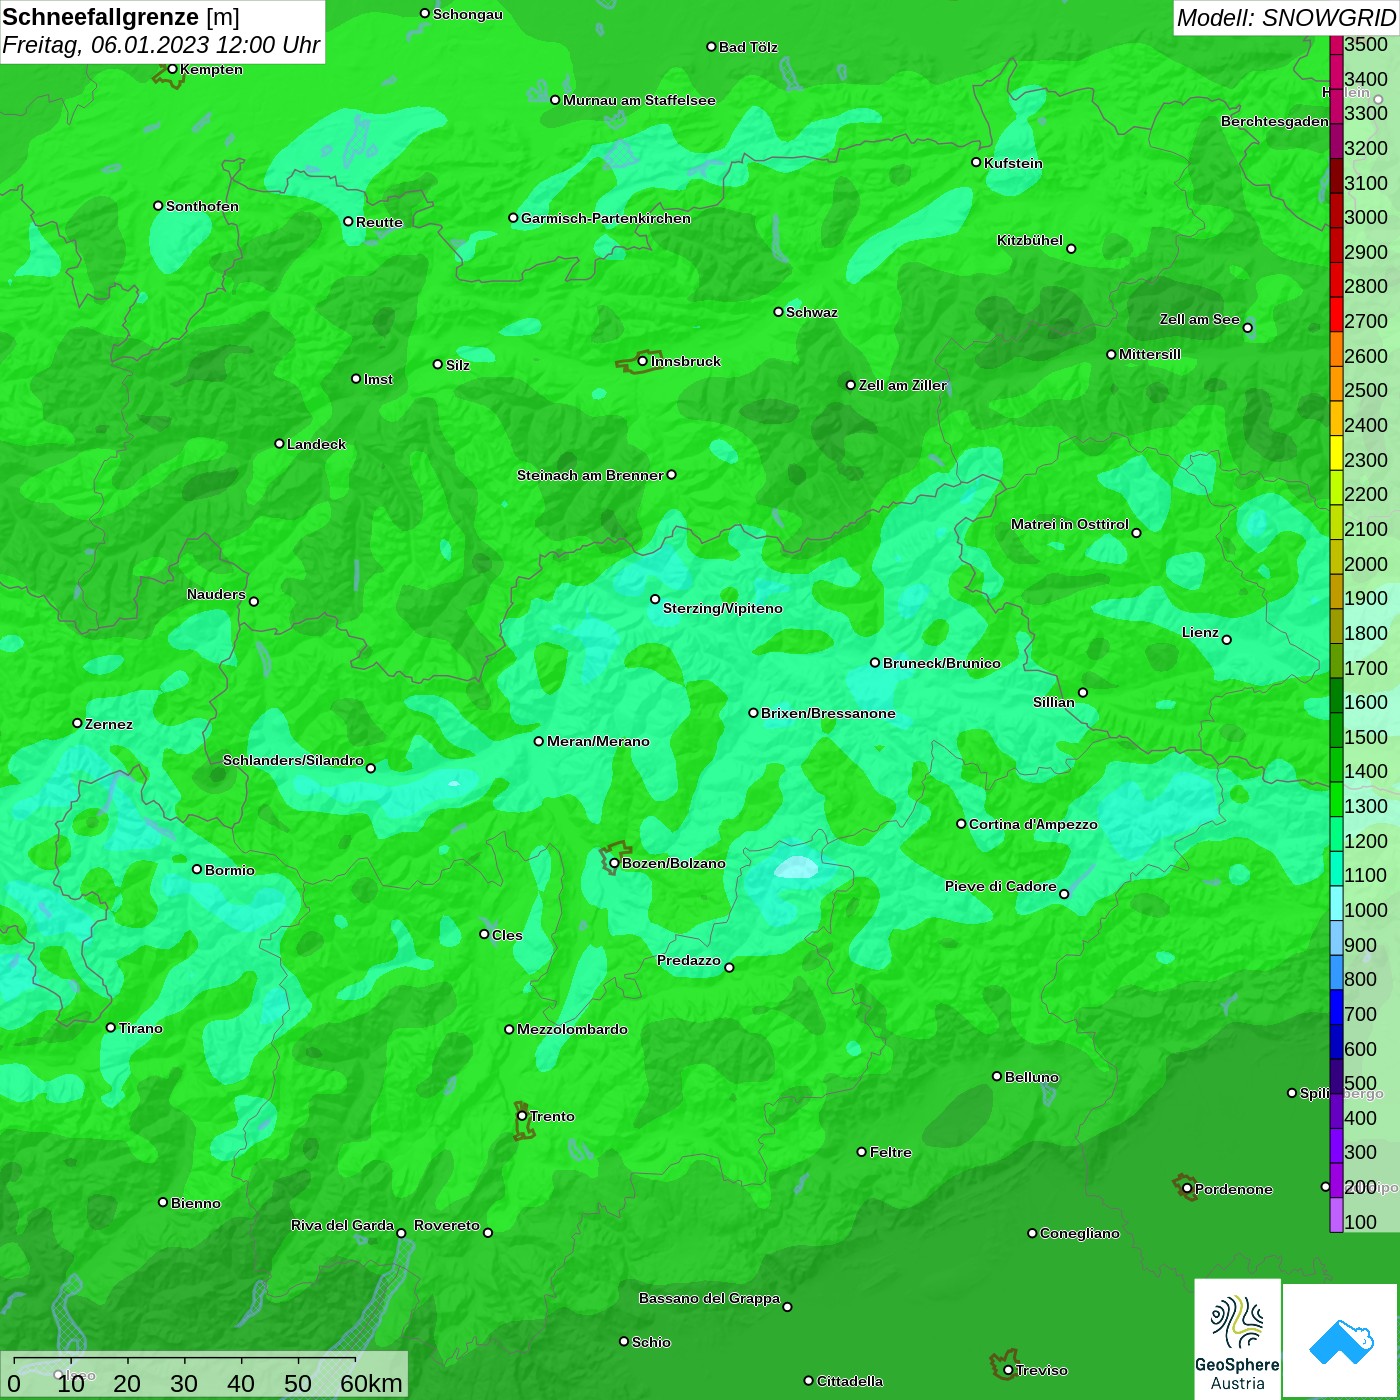
Task: Click the Kitzbühel location dot
Action: click(x=1071, y=249)
